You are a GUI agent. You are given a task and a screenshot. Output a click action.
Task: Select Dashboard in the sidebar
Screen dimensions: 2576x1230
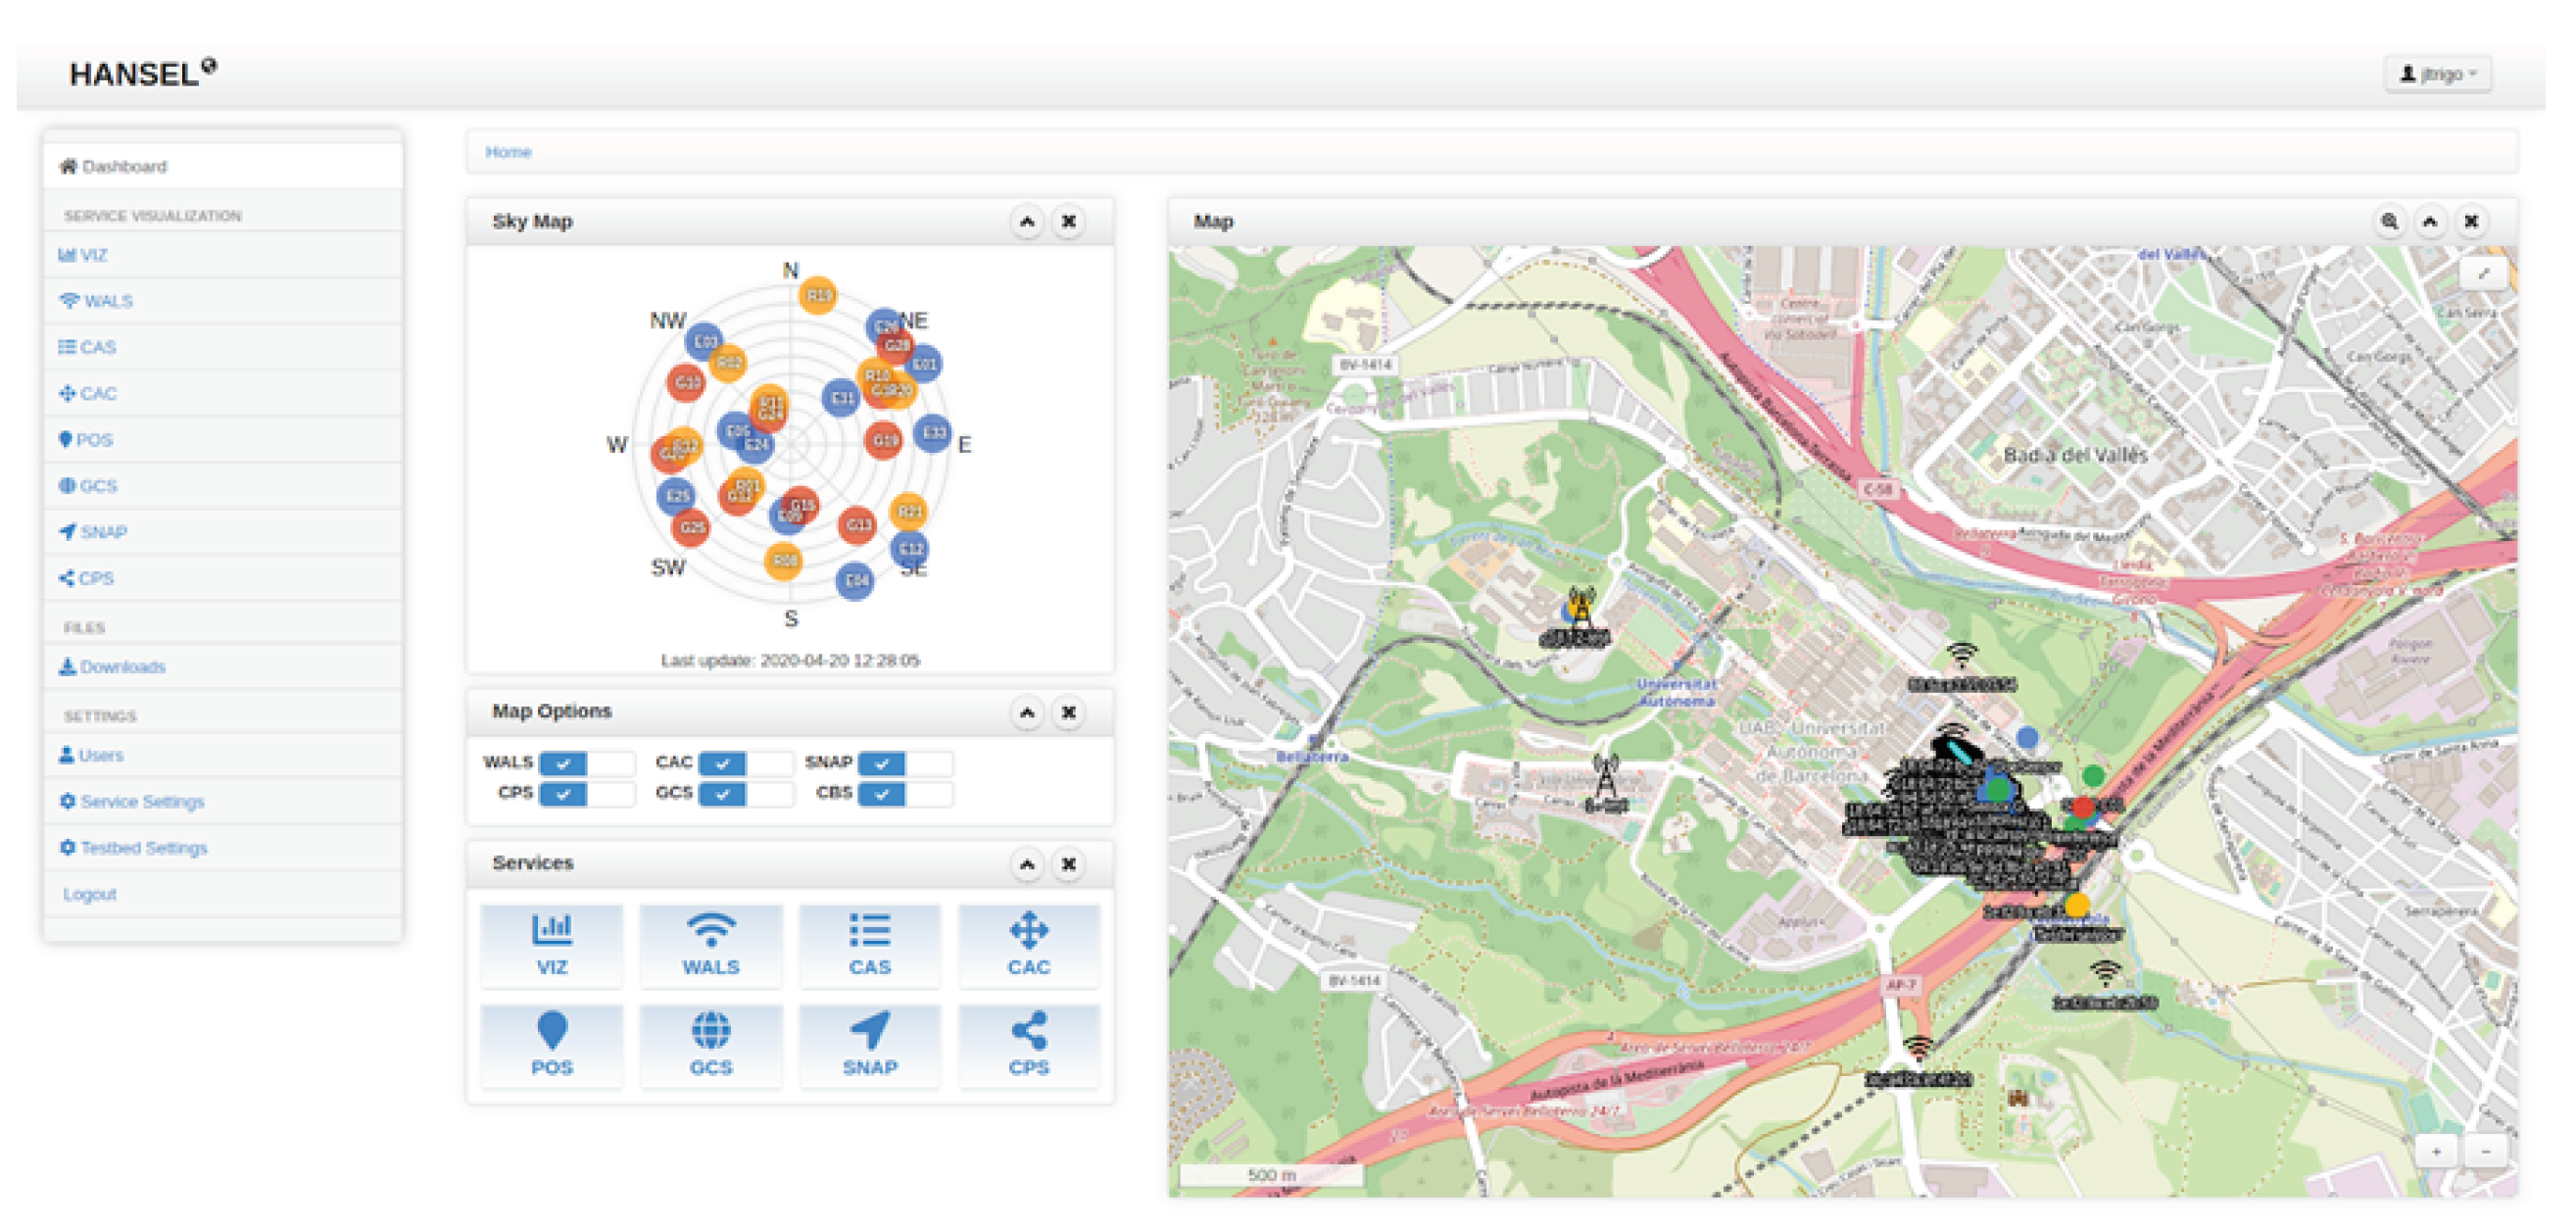123,166
